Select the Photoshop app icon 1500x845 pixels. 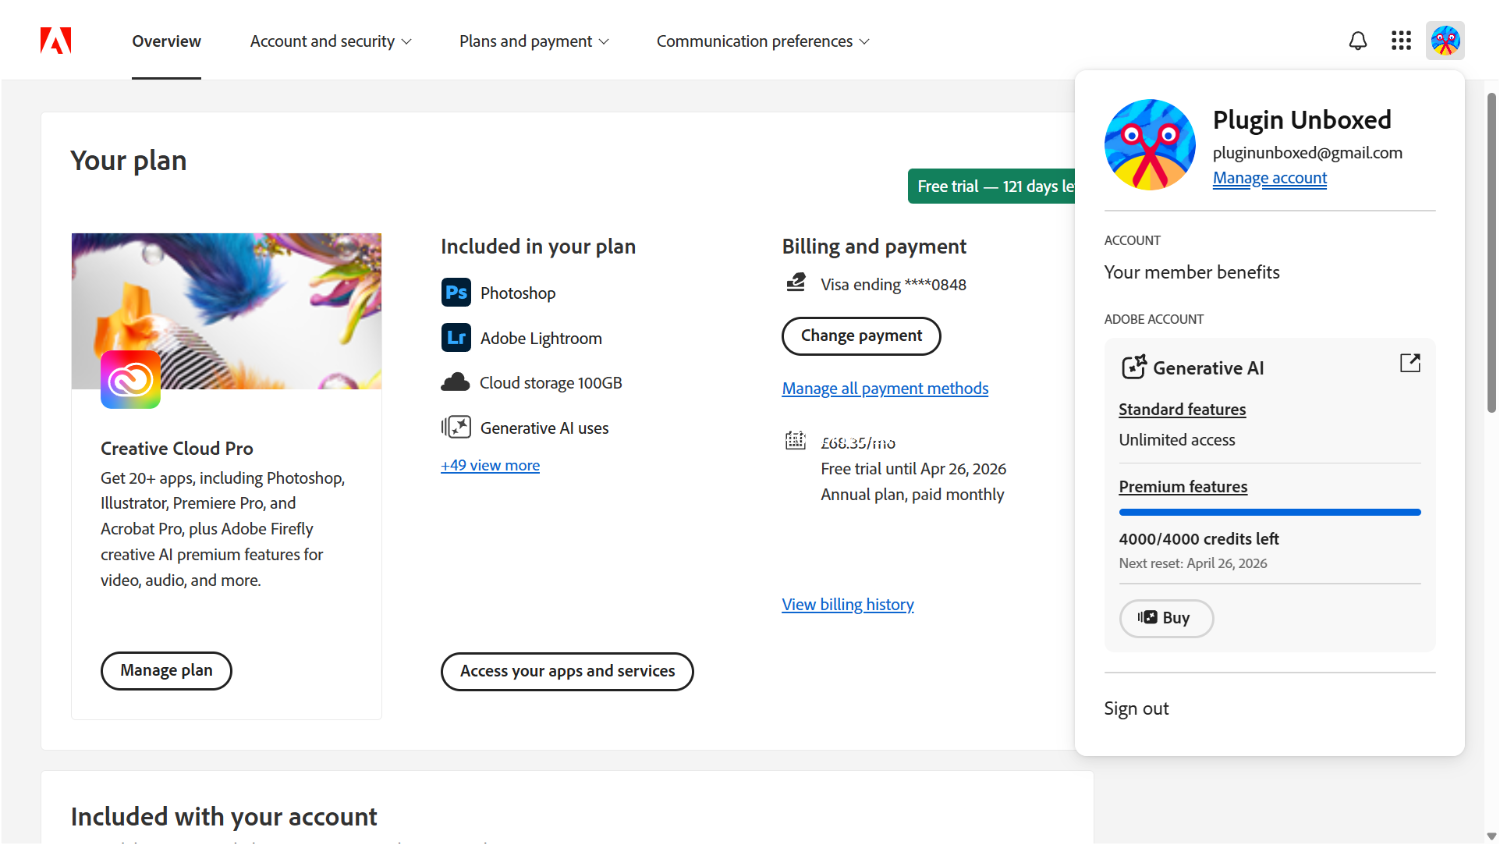456,292
